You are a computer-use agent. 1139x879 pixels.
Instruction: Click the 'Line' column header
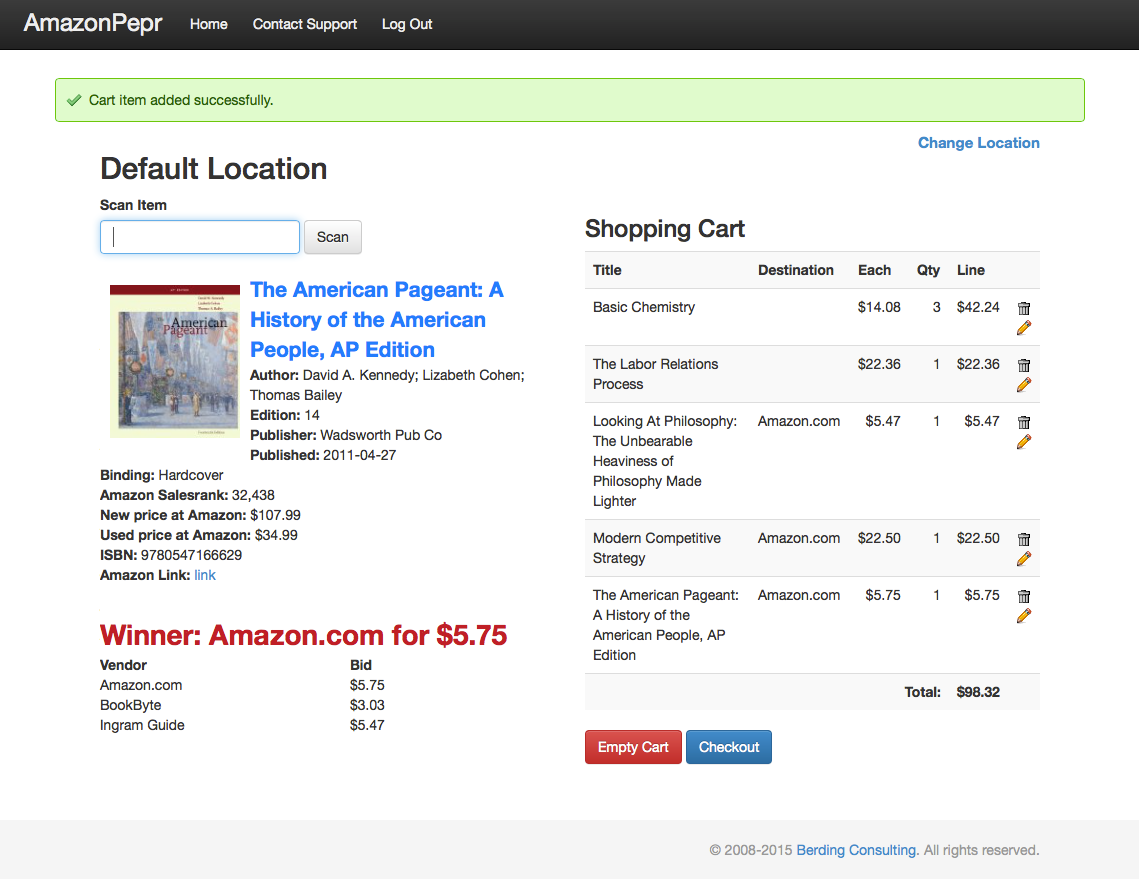tap(970, 270)
